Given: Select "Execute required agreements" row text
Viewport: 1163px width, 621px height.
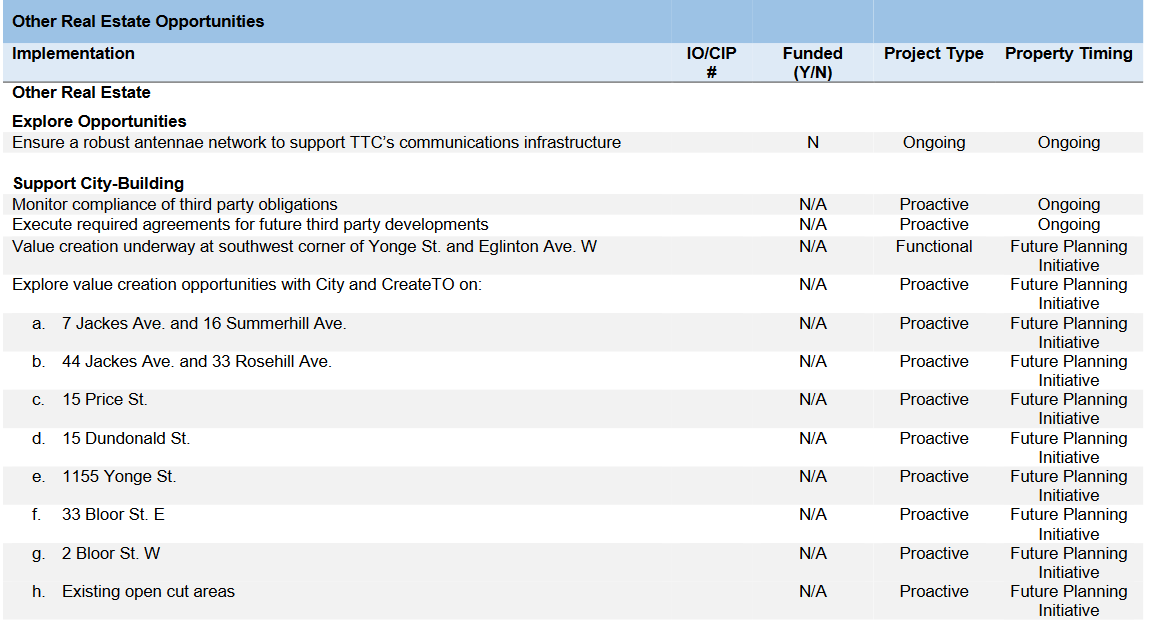Looking at the screenshot, I should 250,224.
